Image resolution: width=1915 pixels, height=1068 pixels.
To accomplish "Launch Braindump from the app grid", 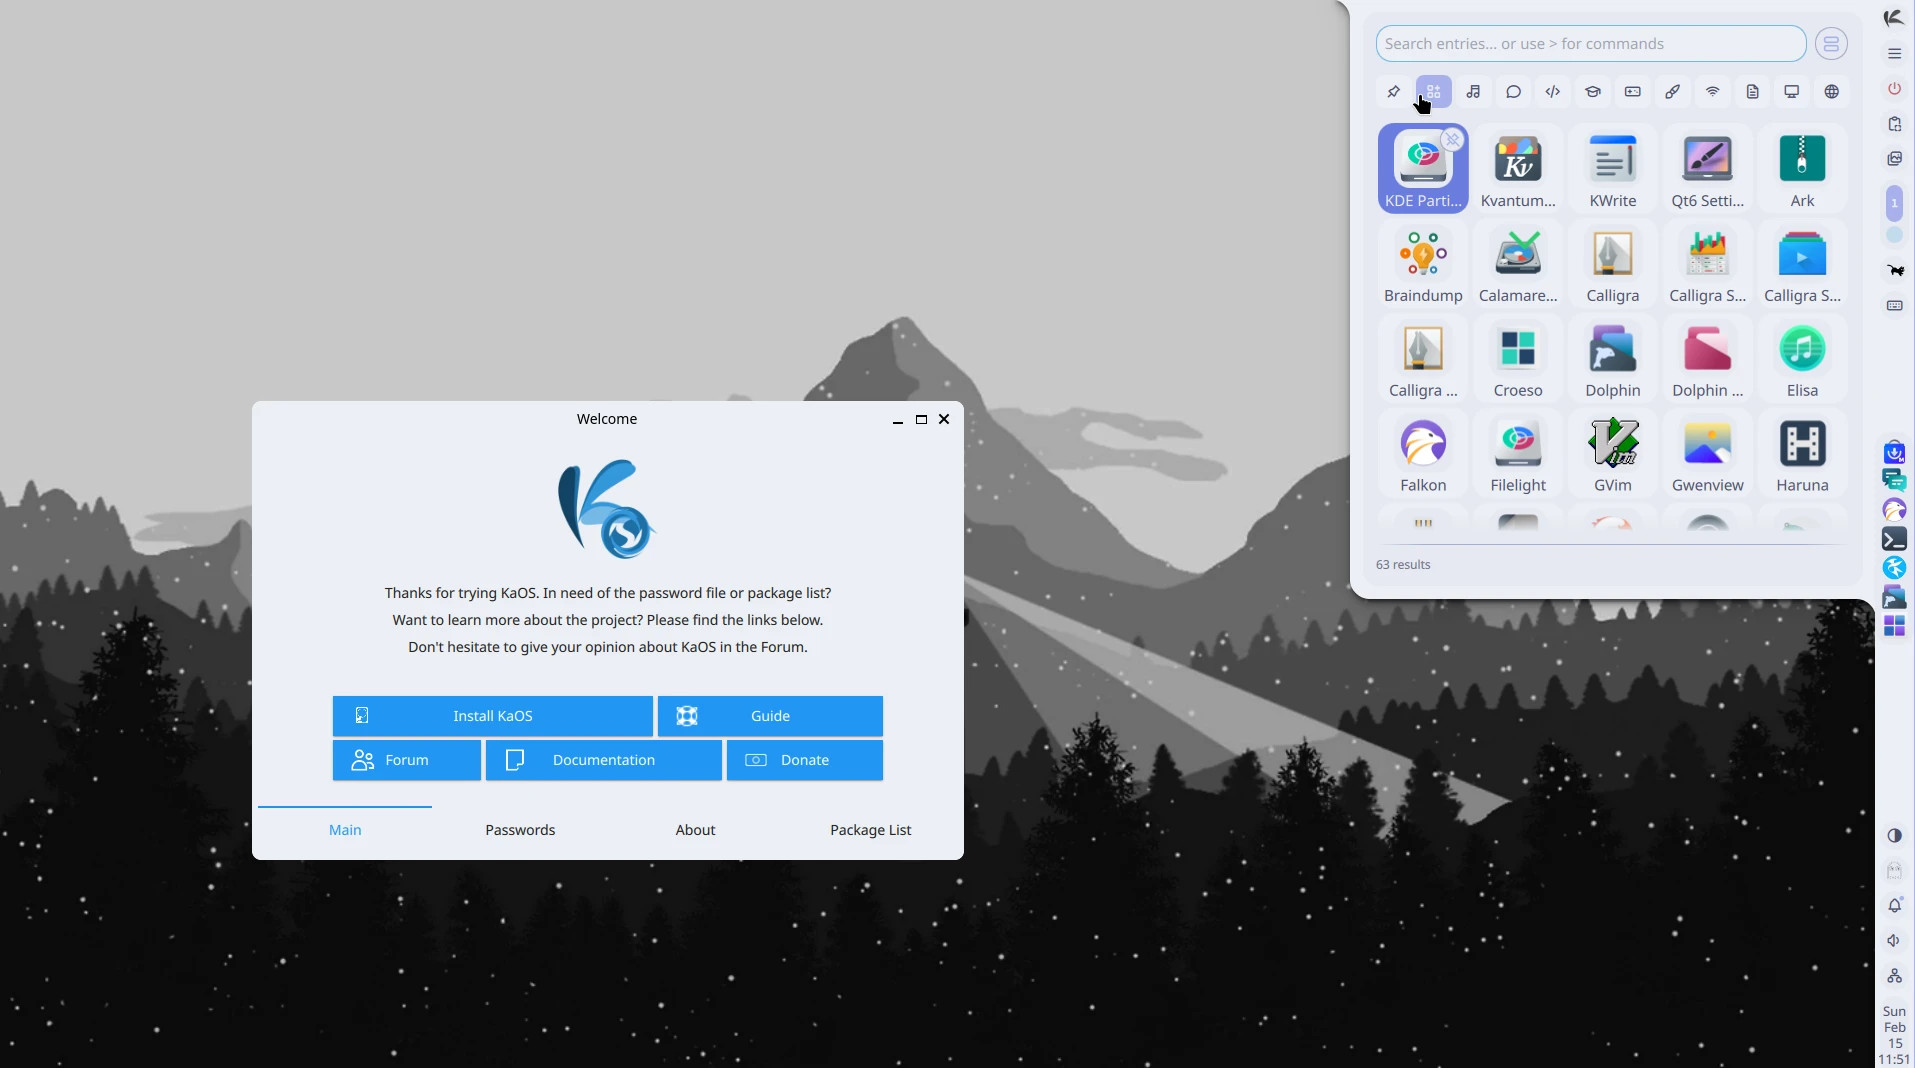I will click(x=1422, y=264).
